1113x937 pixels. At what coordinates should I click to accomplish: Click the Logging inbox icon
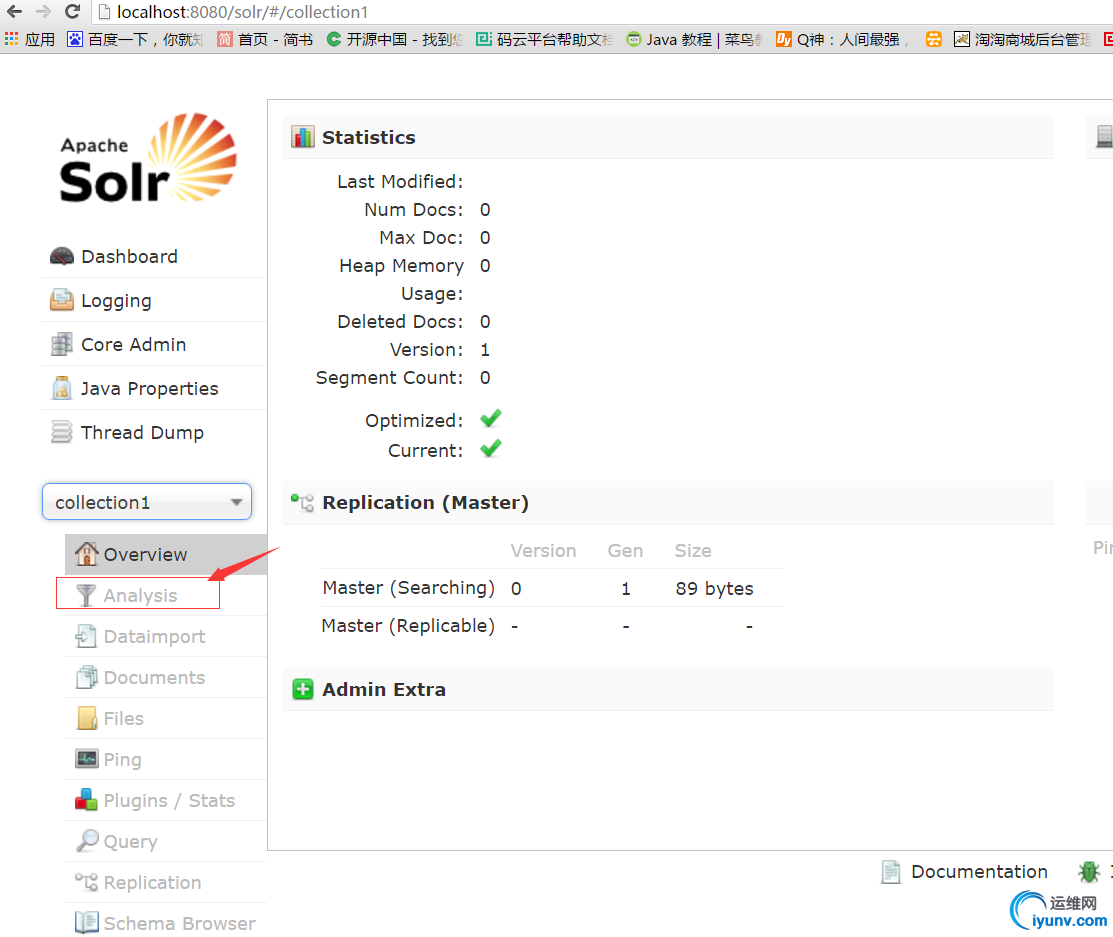[x=62, y=300]
